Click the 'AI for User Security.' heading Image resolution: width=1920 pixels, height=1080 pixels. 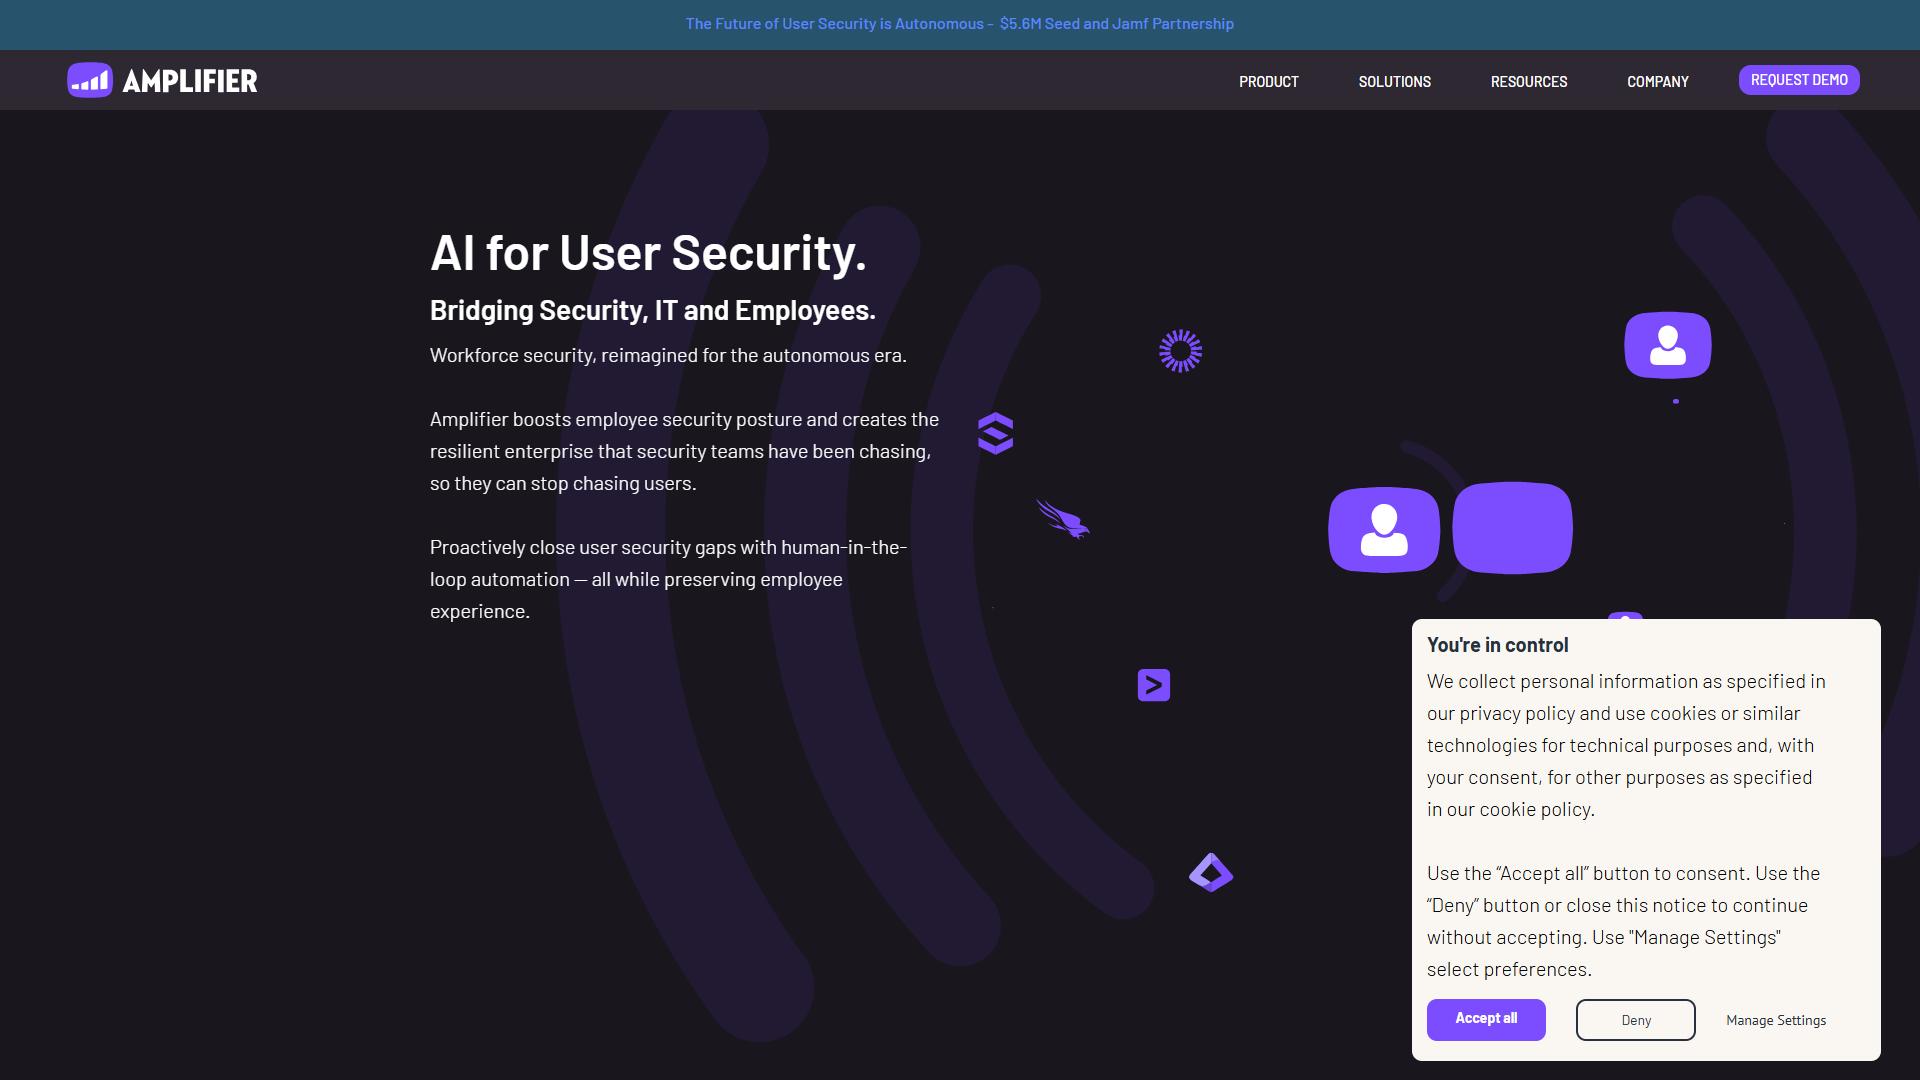click(x=648, y=252)
